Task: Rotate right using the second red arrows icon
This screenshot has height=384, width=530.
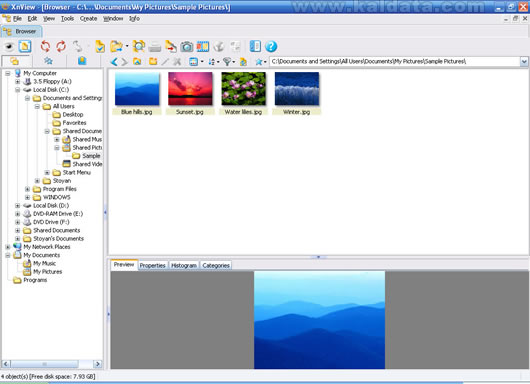Action: (61, 46)
